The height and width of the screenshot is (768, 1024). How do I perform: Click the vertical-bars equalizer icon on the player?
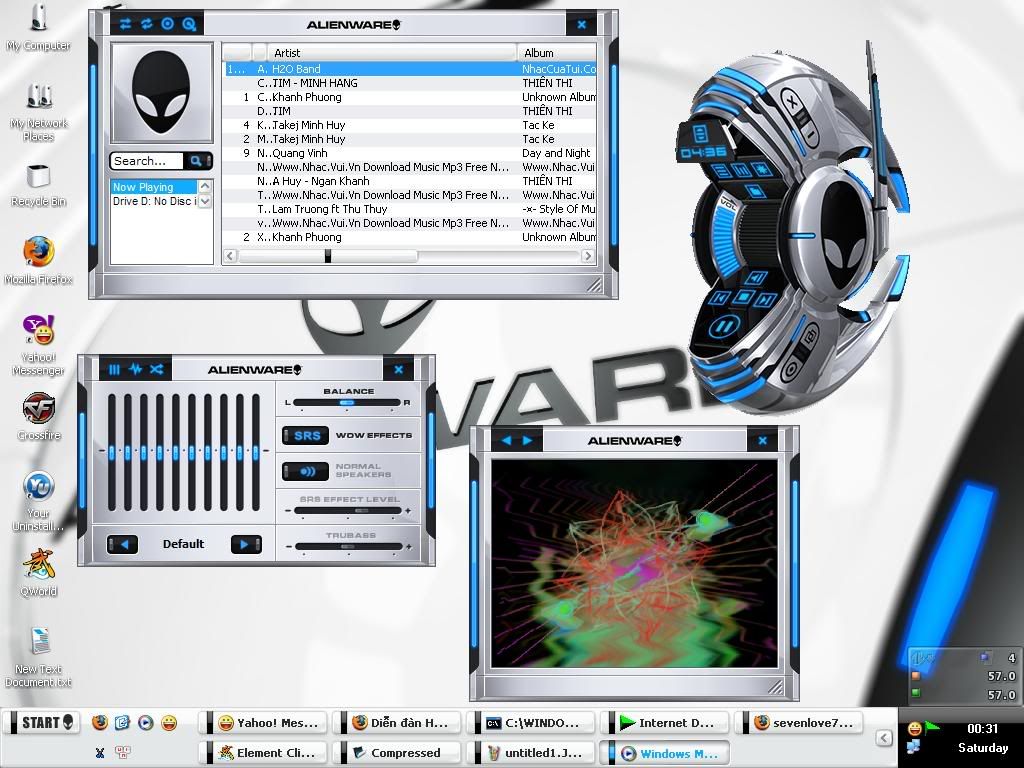pyautogui.click(x=741, y=170)
